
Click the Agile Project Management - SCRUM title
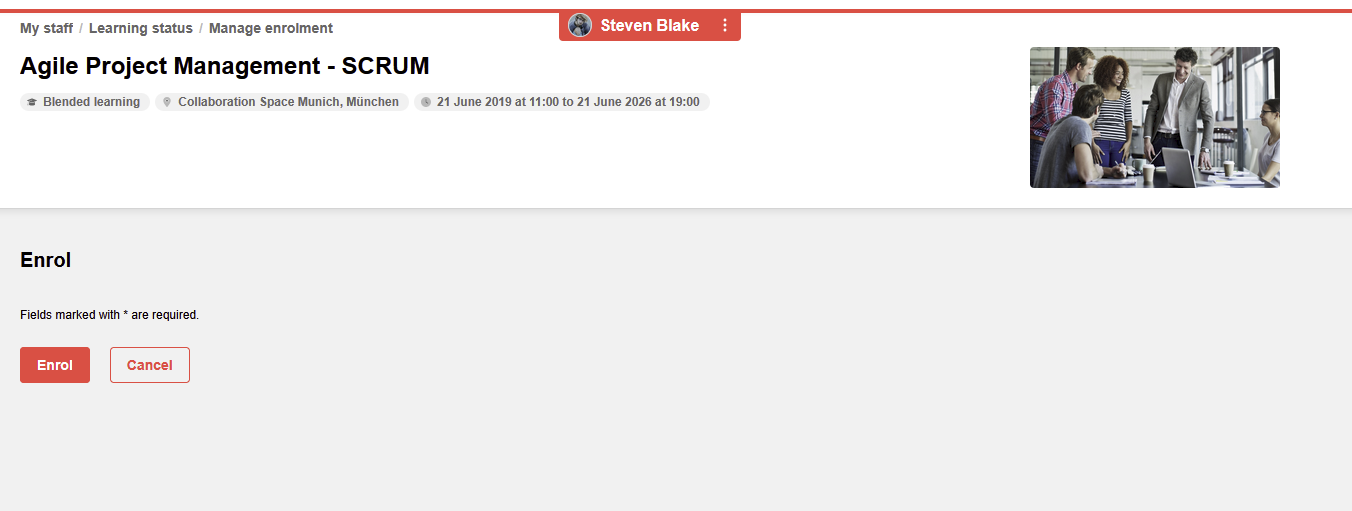225,66
